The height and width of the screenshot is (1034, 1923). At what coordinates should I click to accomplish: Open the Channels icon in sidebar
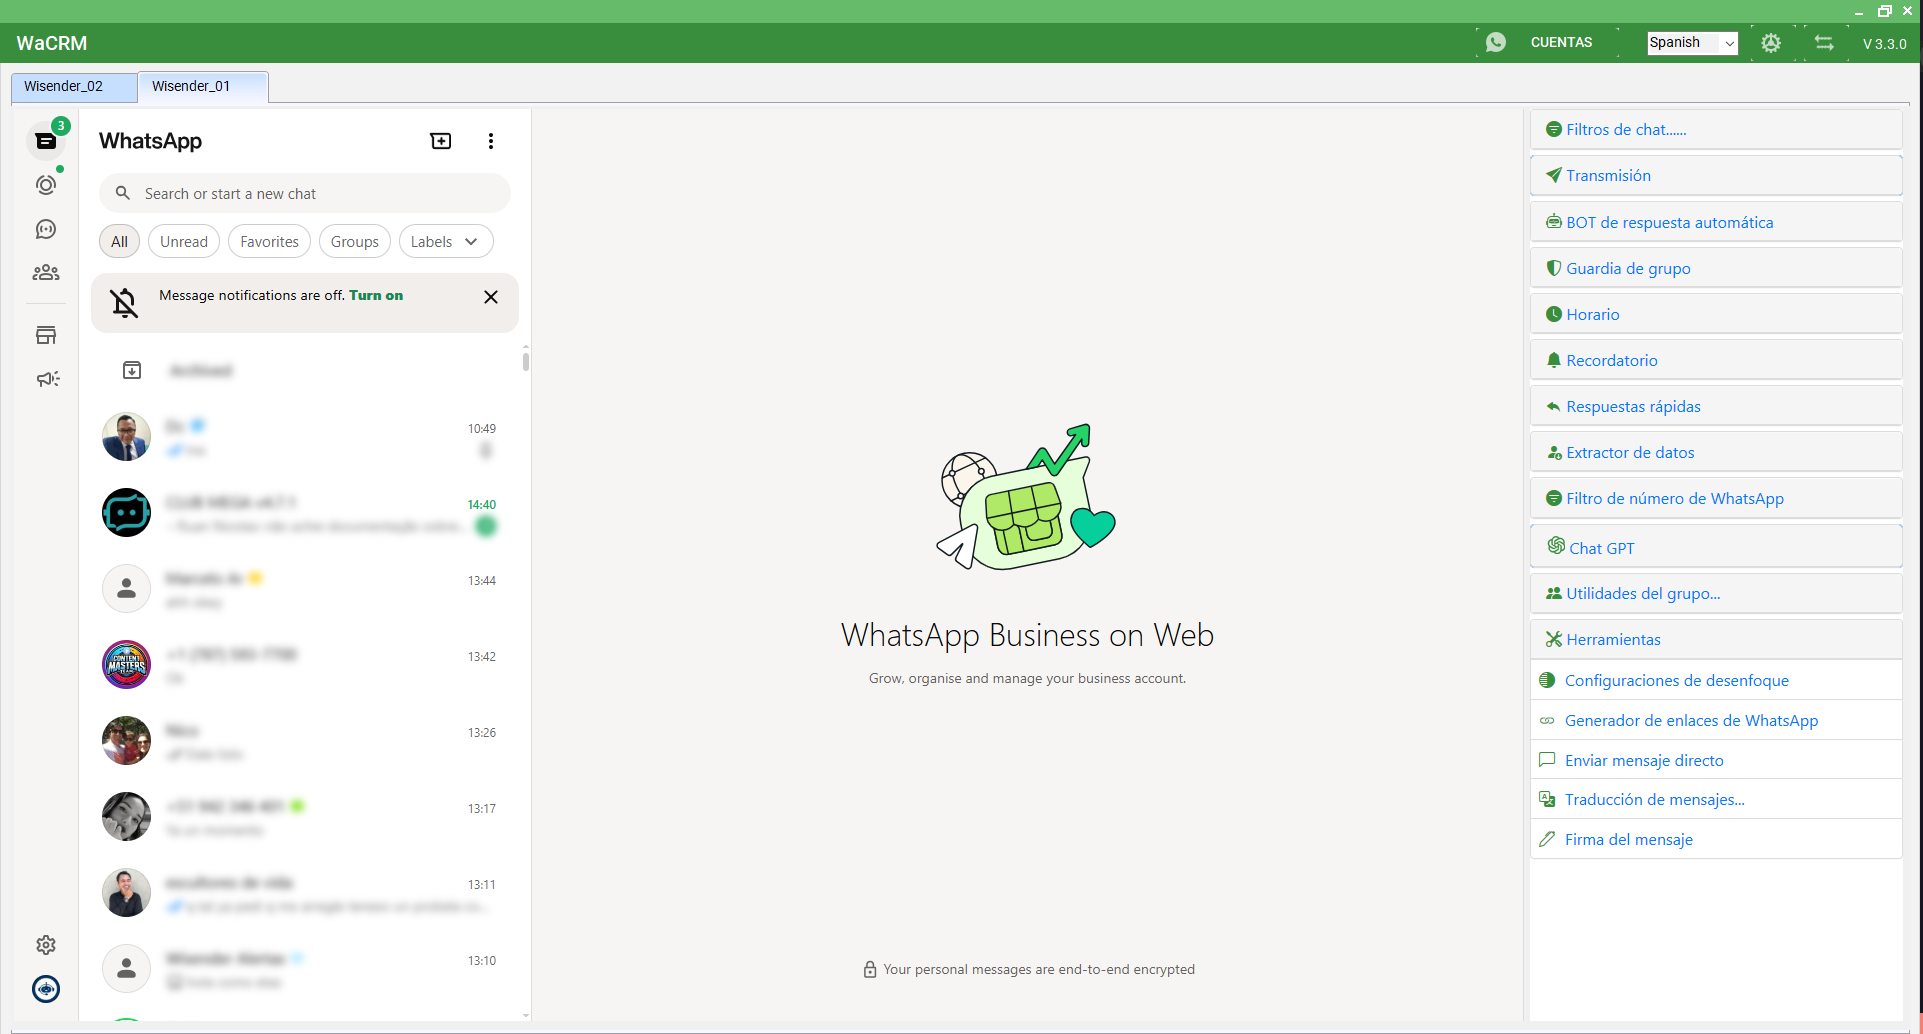tap(46, 229)
